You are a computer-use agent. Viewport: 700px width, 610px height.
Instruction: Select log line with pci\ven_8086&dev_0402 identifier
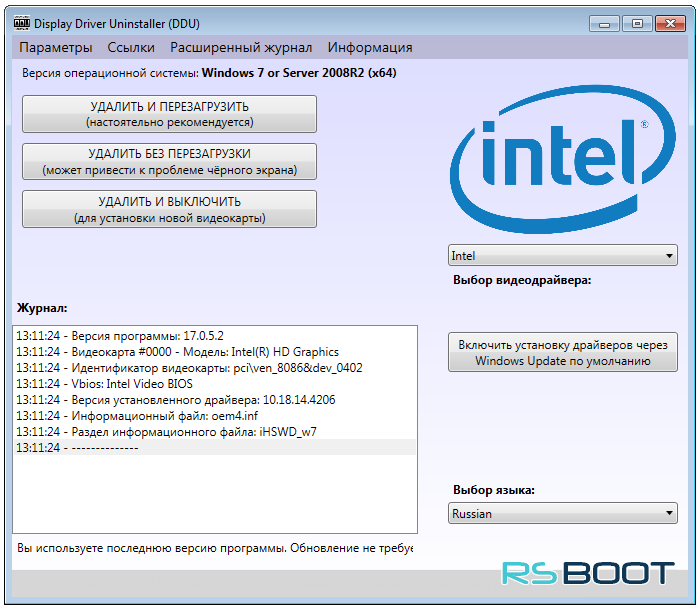[x=215, y=368]
